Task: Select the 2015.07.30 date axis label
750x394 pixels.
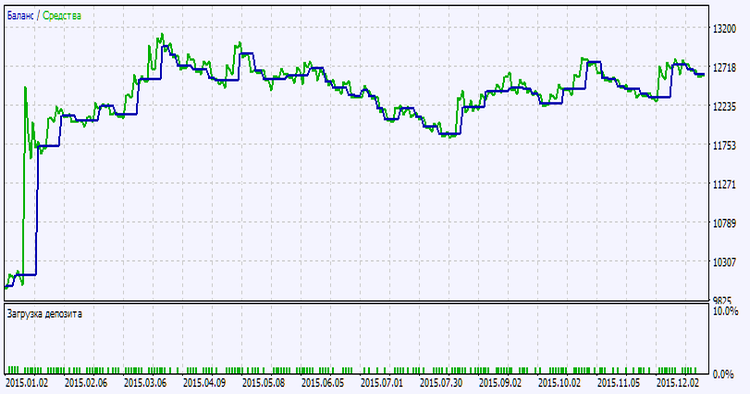Action: 441,383
